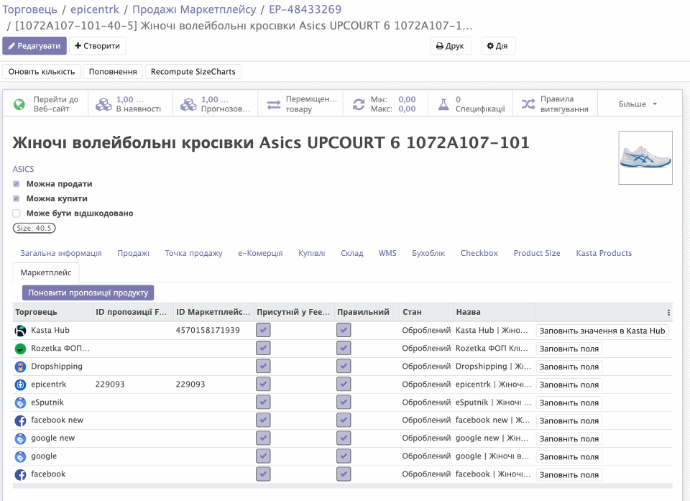
Task: Open the 'Product Size' tab
Action: [537, 253]
